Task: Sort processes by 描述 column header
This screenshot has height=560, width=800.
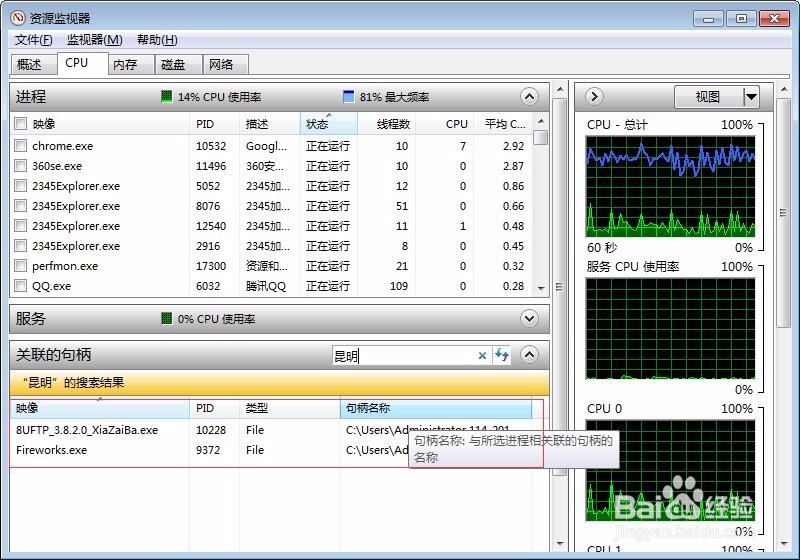Action: (269, 124)
